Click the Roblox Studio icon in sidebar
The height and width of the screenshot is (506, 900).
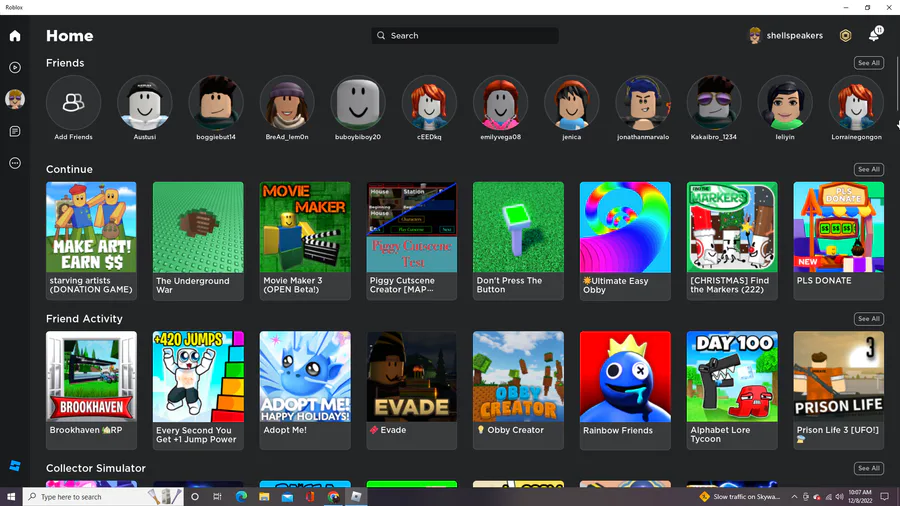[x=15, y=465]
